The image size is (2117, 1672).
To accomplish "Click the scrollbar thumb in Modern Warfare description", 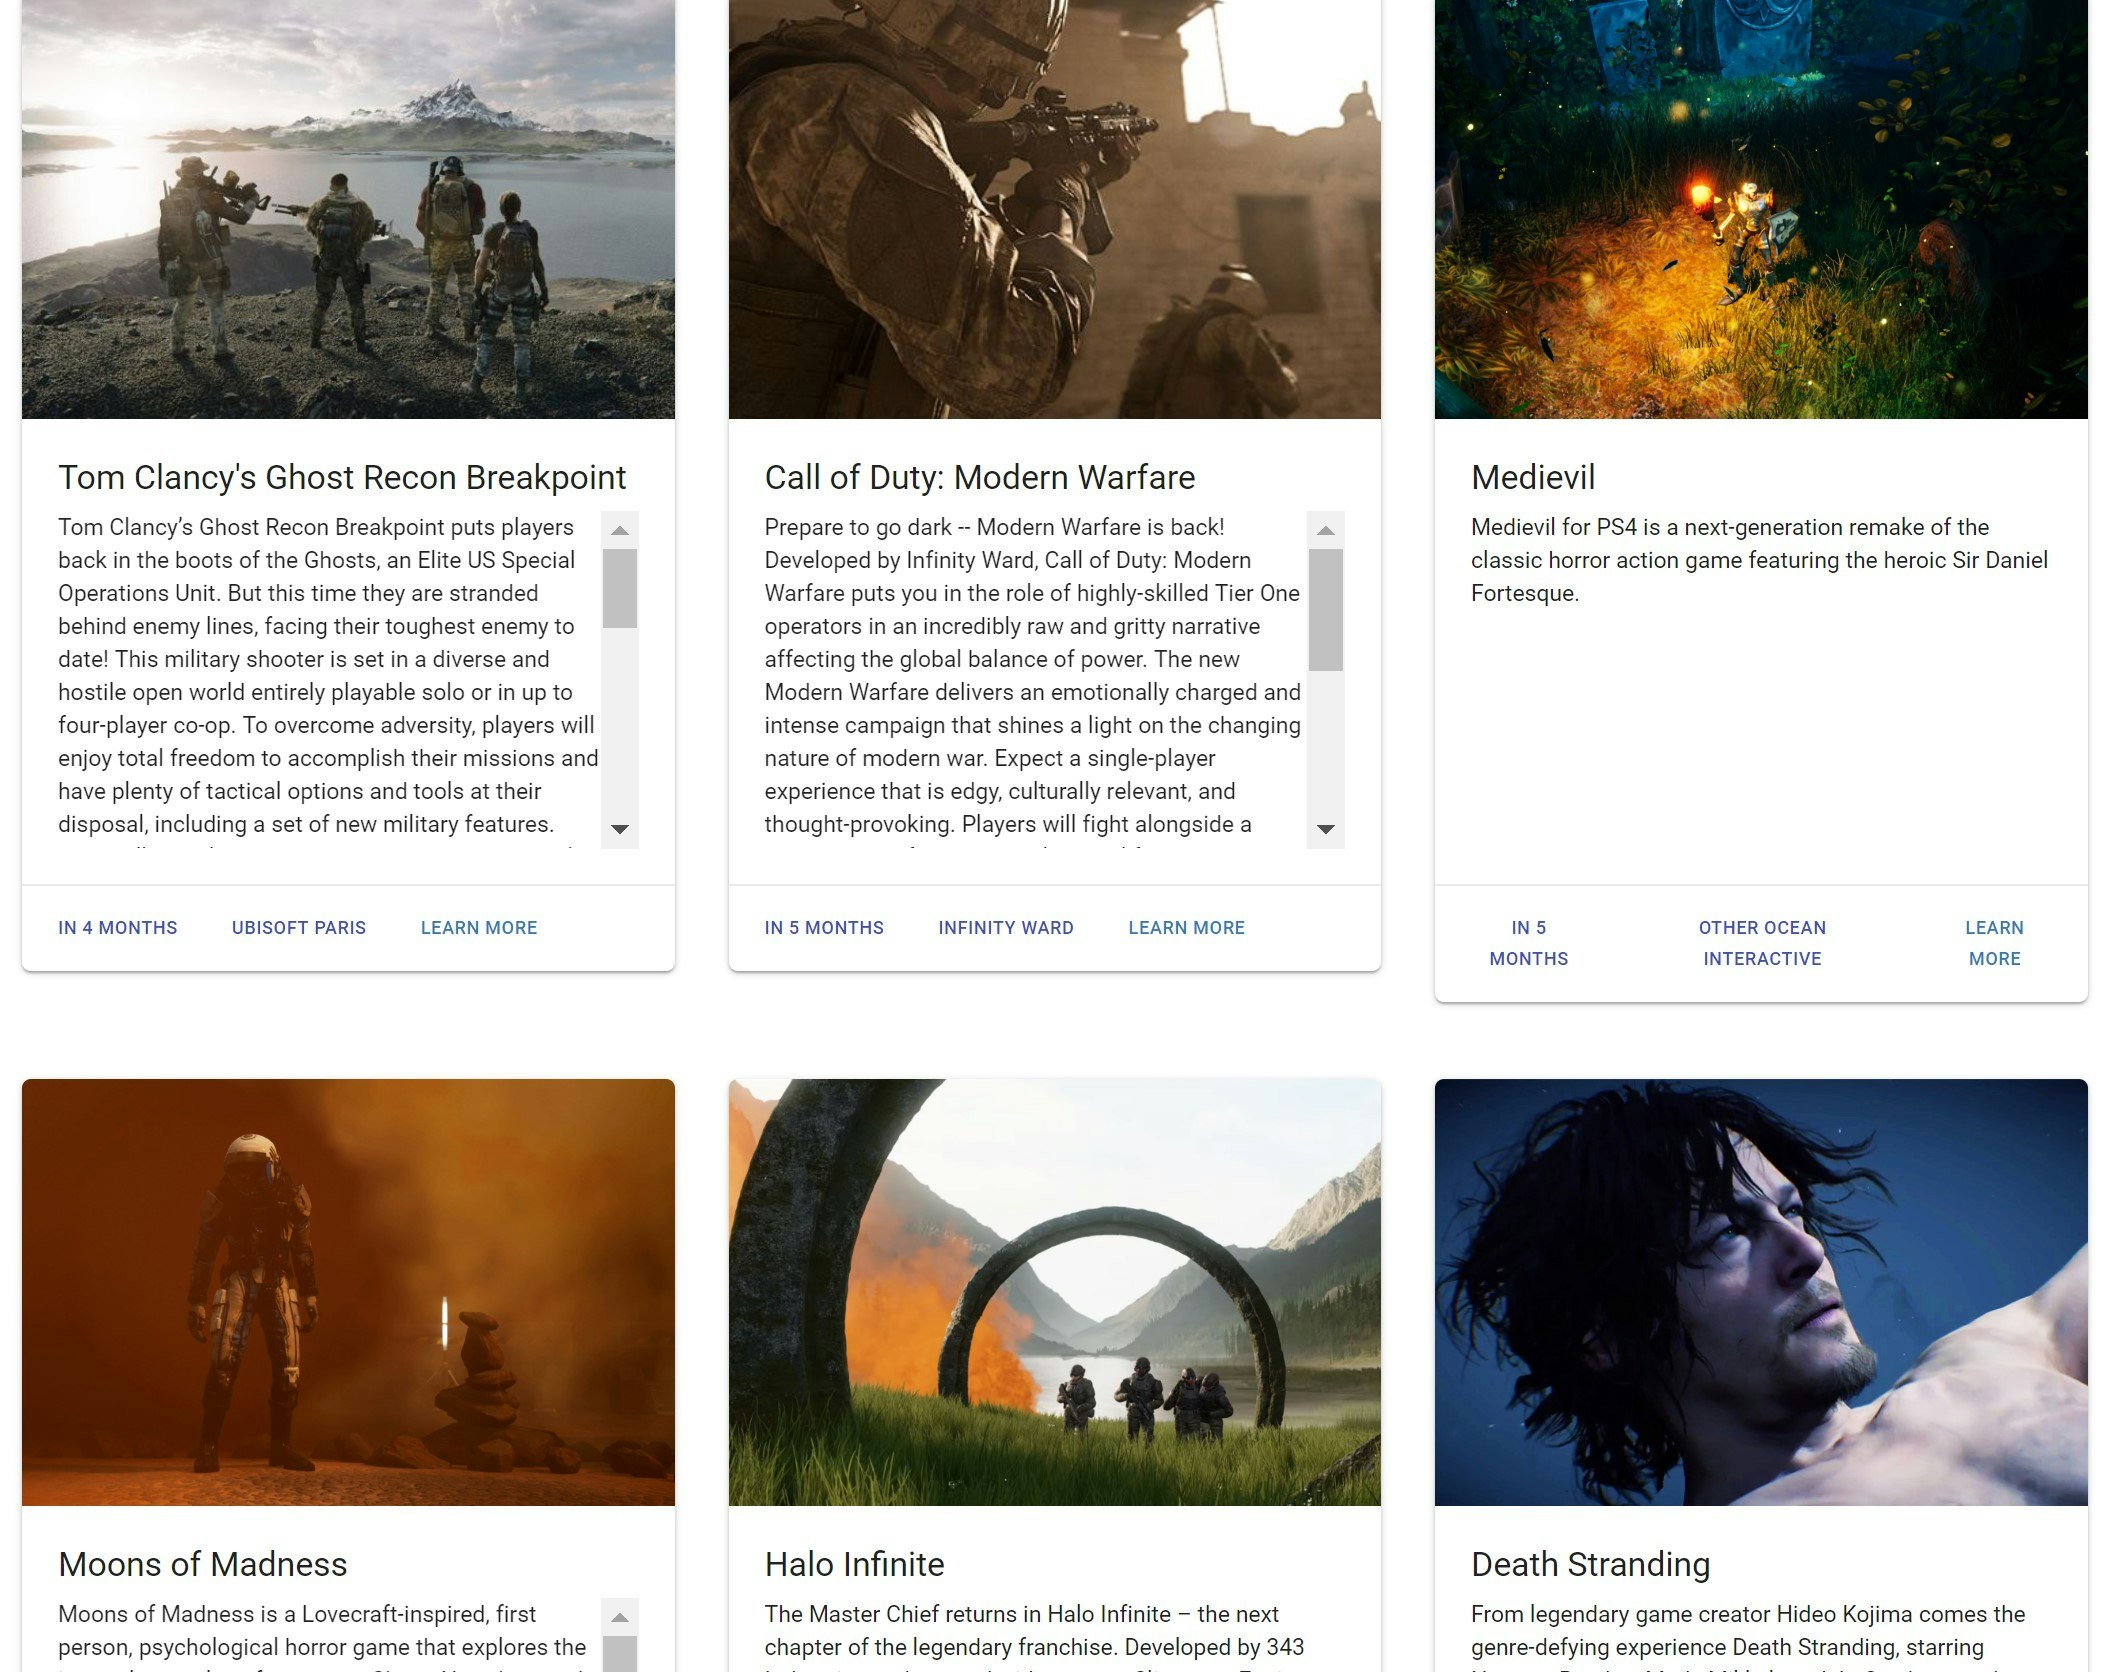I will coord(1327,610).
